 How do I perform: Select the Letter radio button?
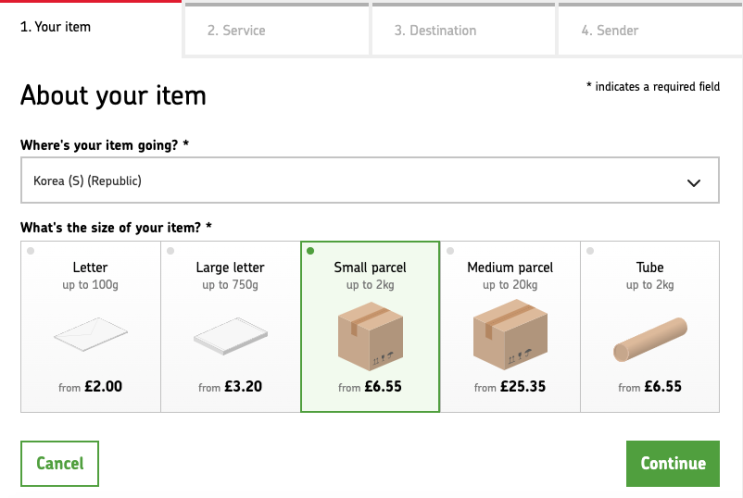pyautogui.click(x=31, y=251)
